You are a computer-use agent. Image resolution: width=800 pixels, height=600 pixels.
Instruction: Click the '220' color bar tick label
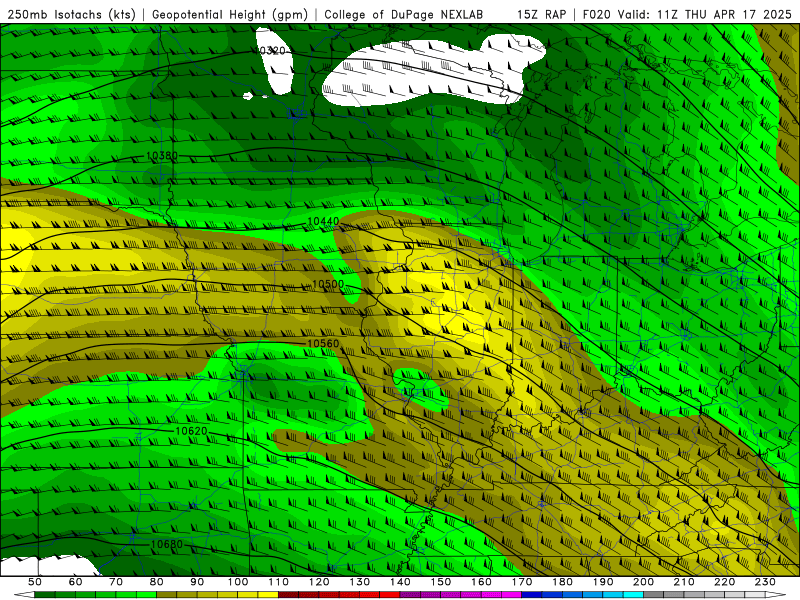[724, 582]
